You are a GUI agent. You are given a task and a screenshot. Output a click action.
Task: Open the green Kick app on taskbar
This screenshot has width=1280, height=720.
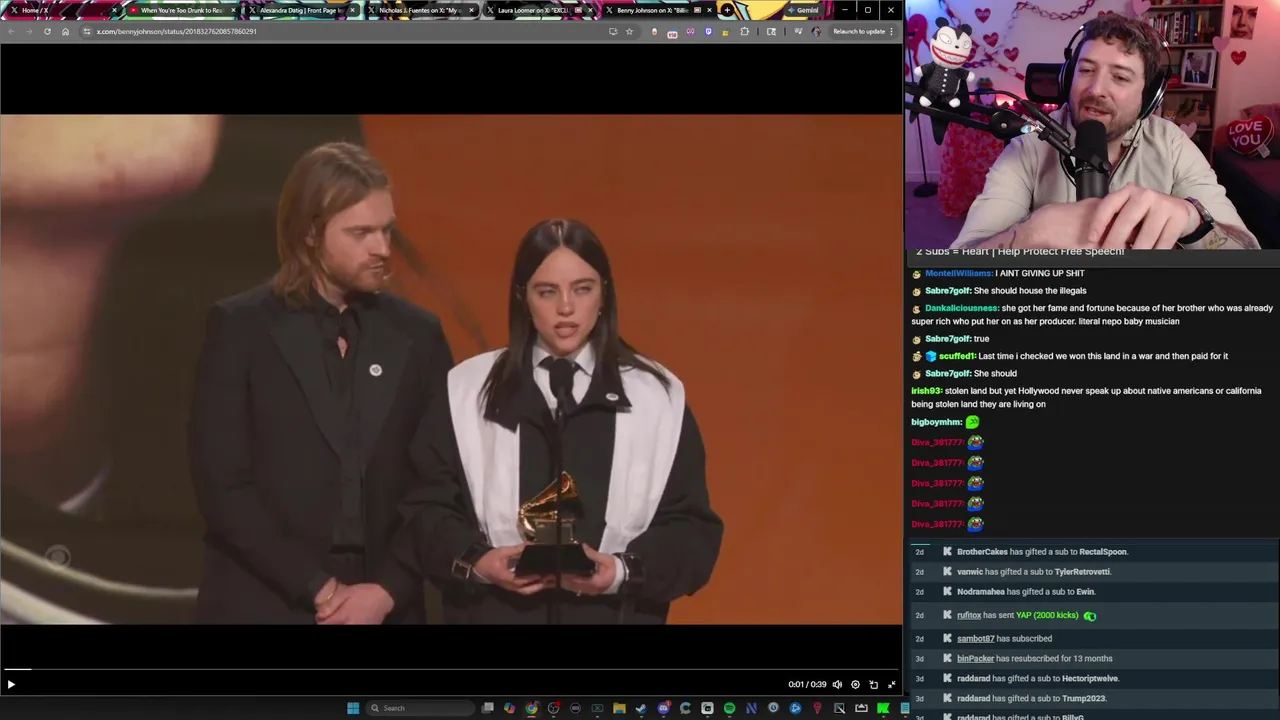(882, 708)
